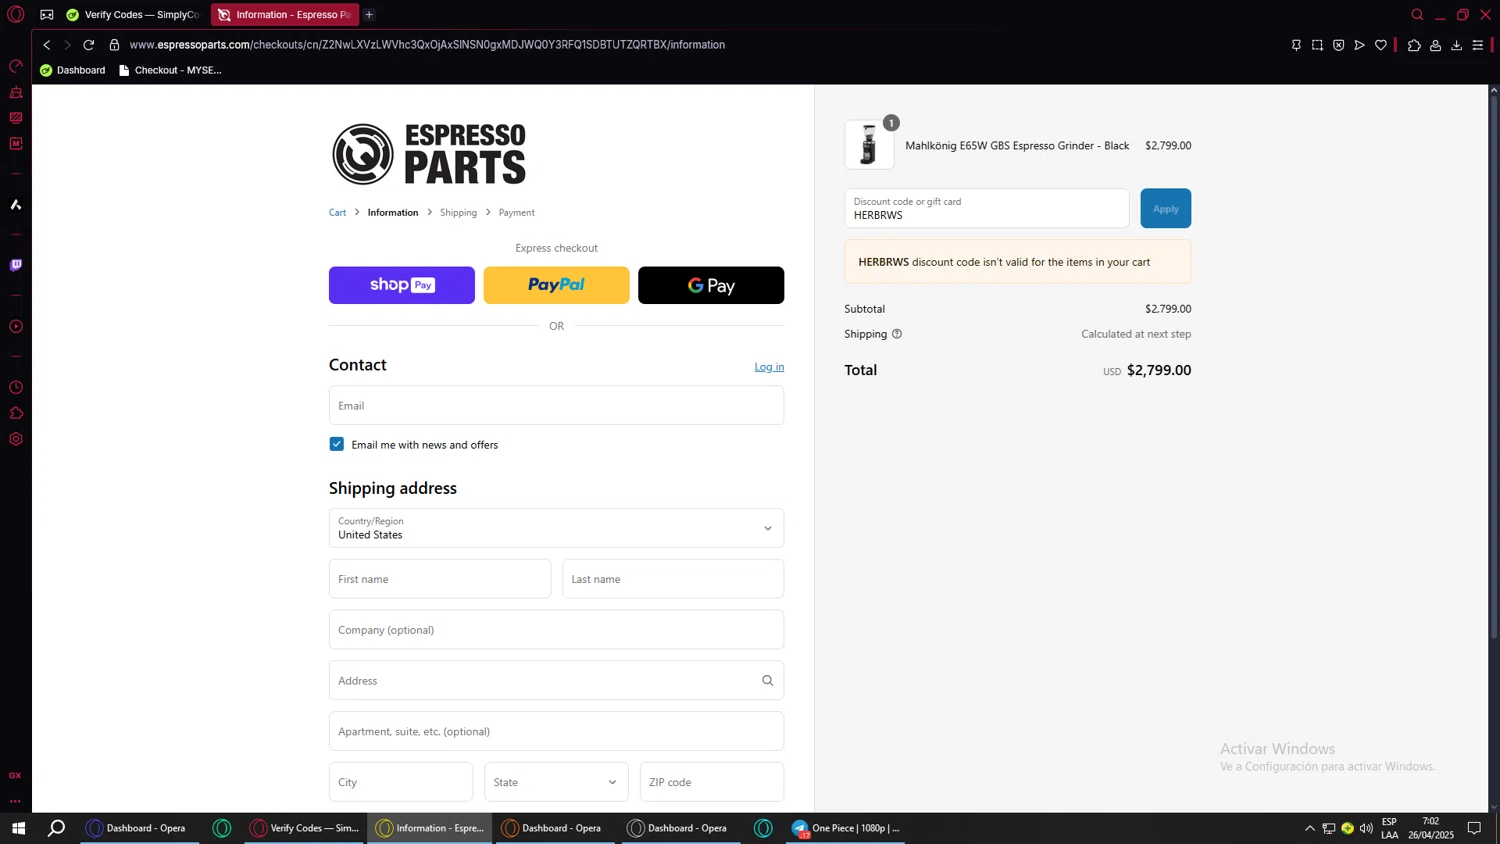Image resolution: width=1500 pixels, height=844 pixels.
Task: Open My Flow send icon
Action: coord(1359,45)
